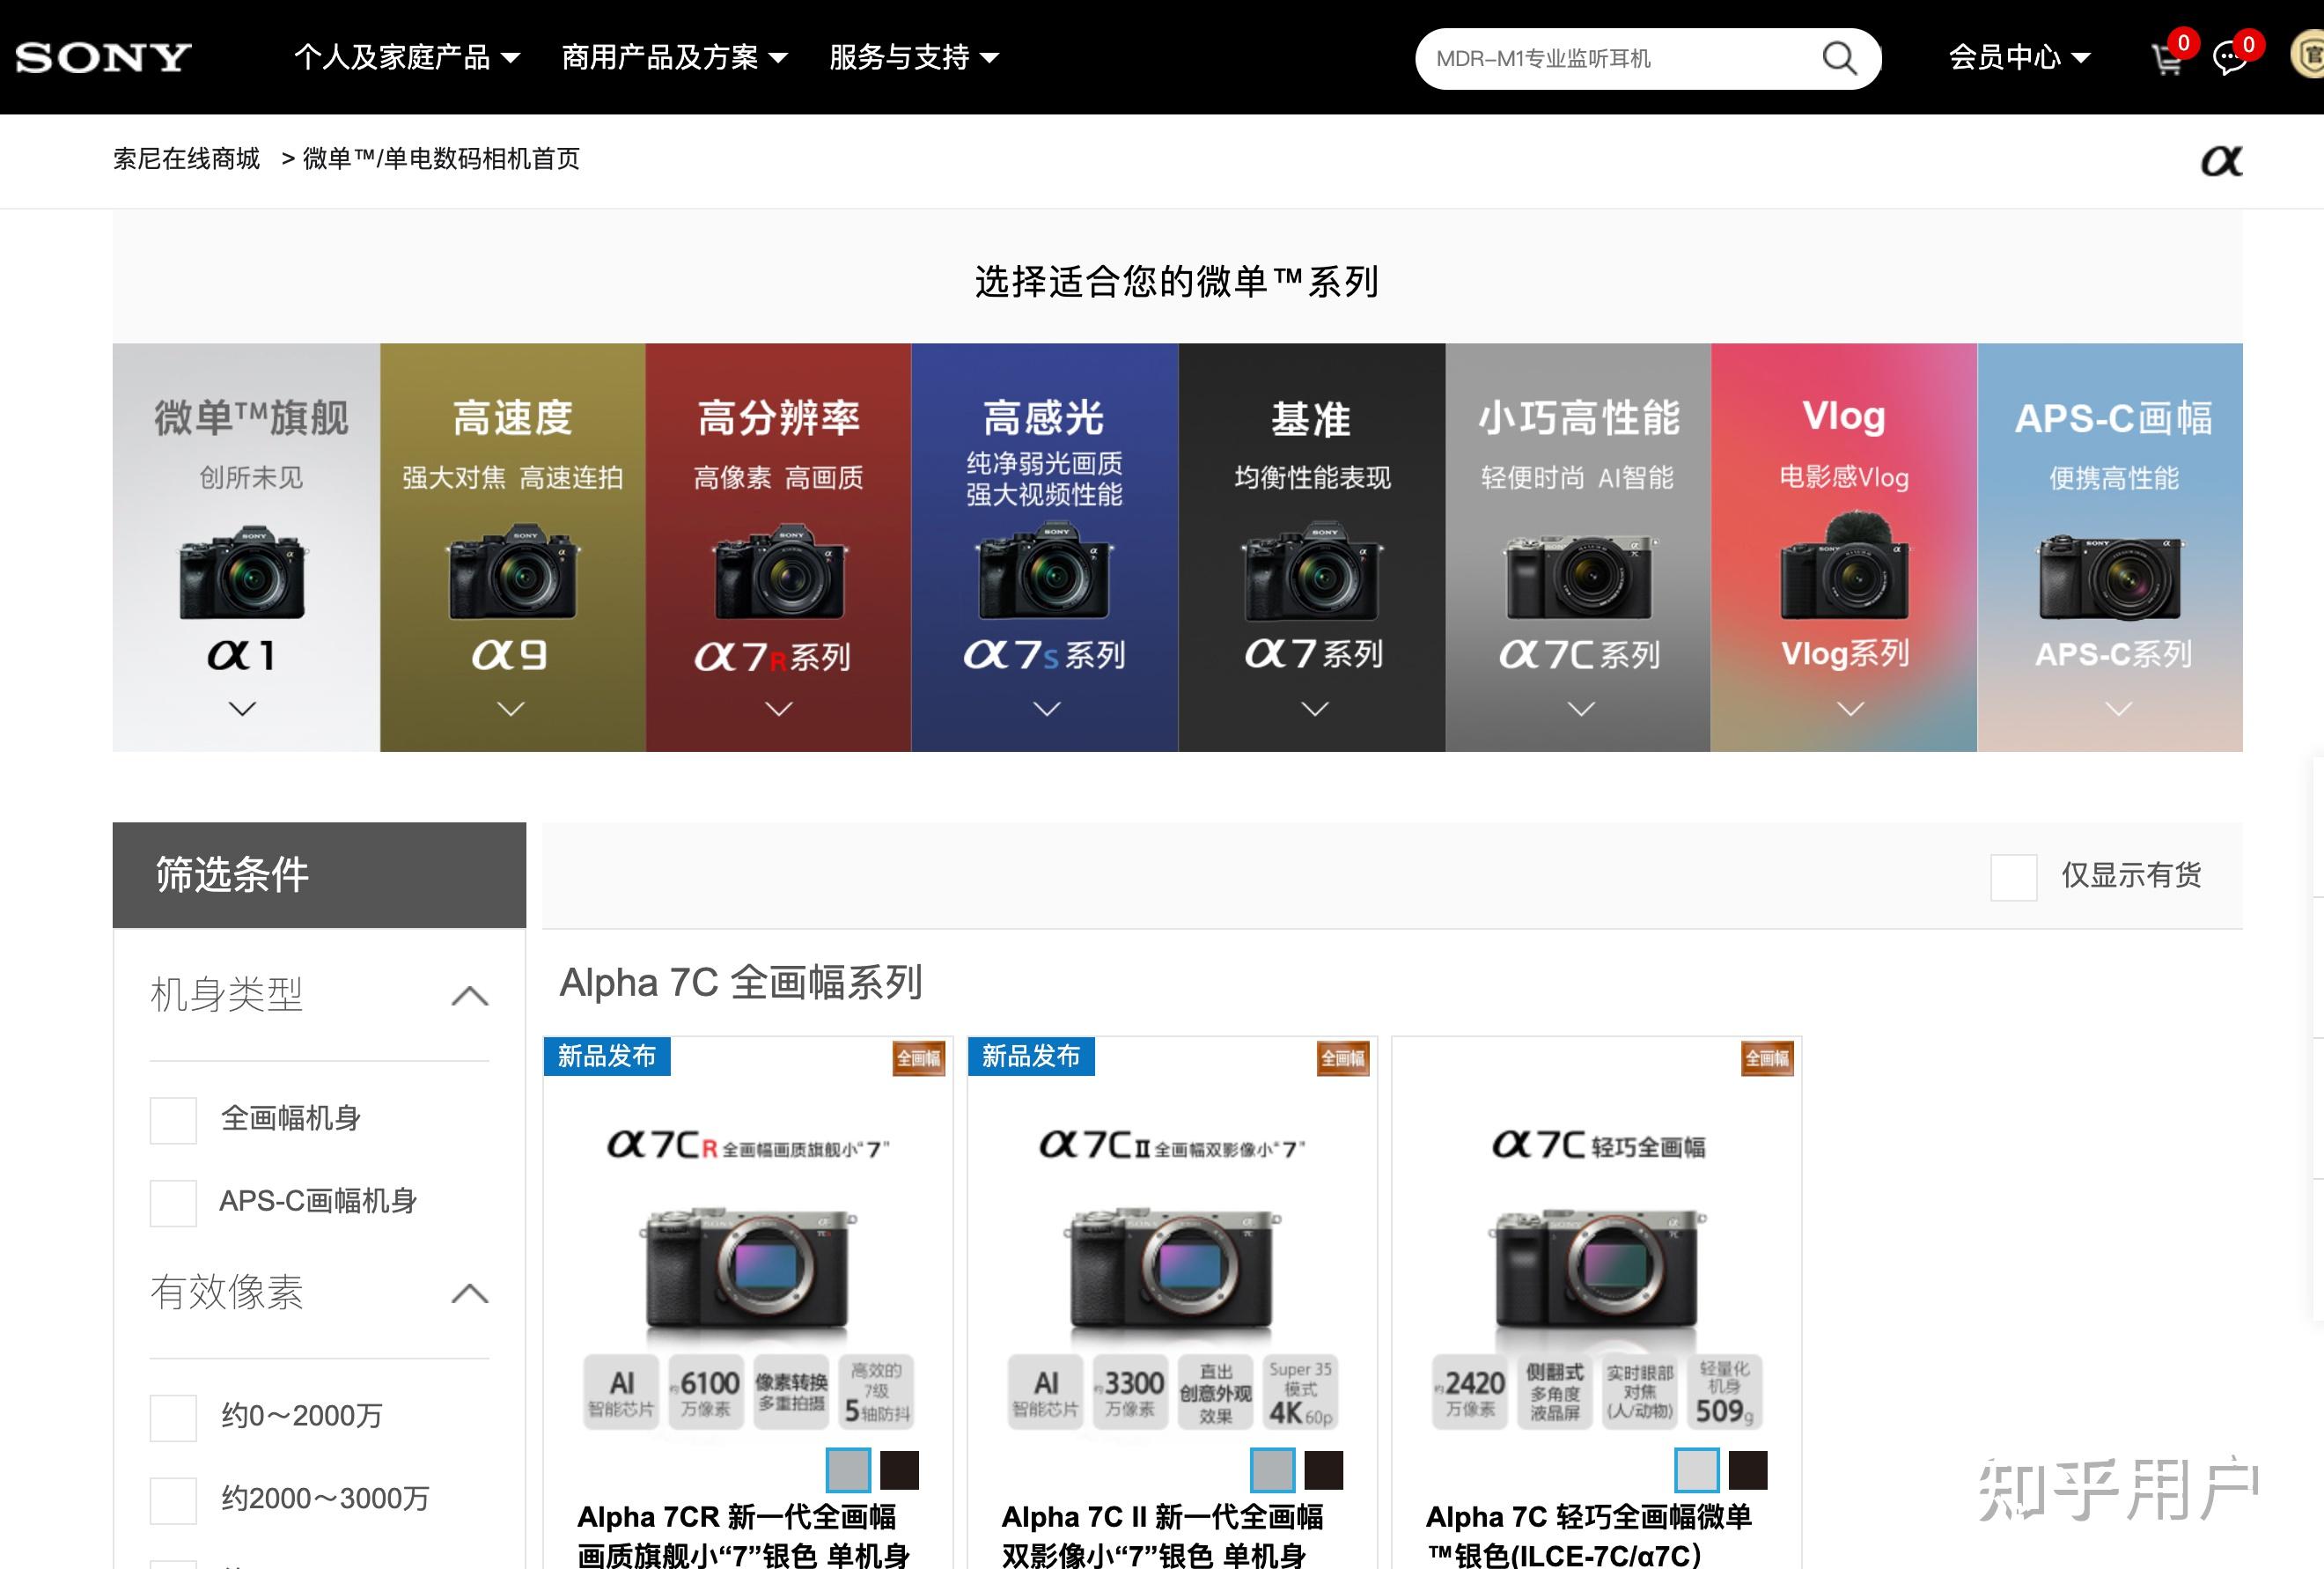The image size is (2324, 1569).
Task: Expand the α7 series chevron
Action: 1315,708
